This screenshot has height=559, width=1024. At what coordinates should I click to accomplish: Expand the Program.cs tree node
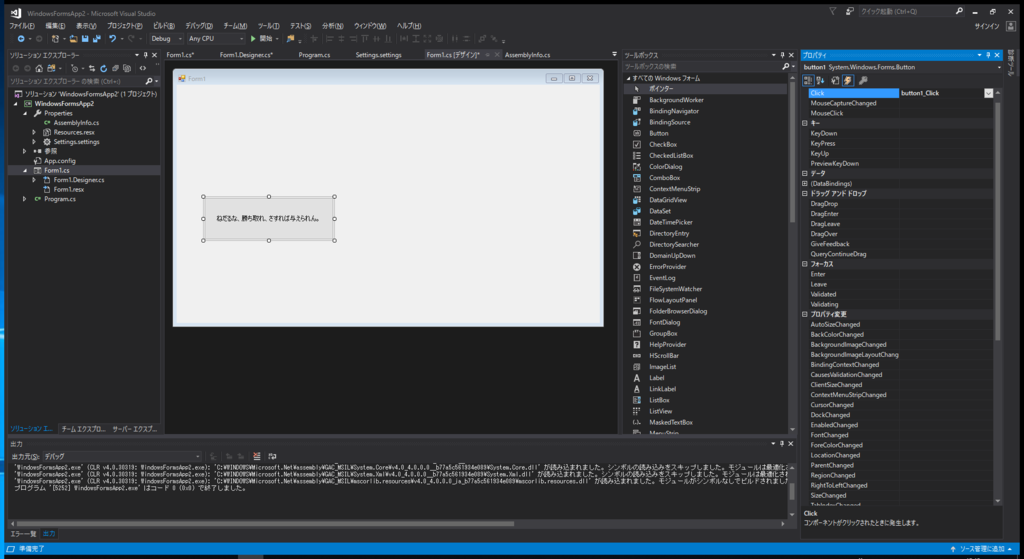tap(25, 199)
